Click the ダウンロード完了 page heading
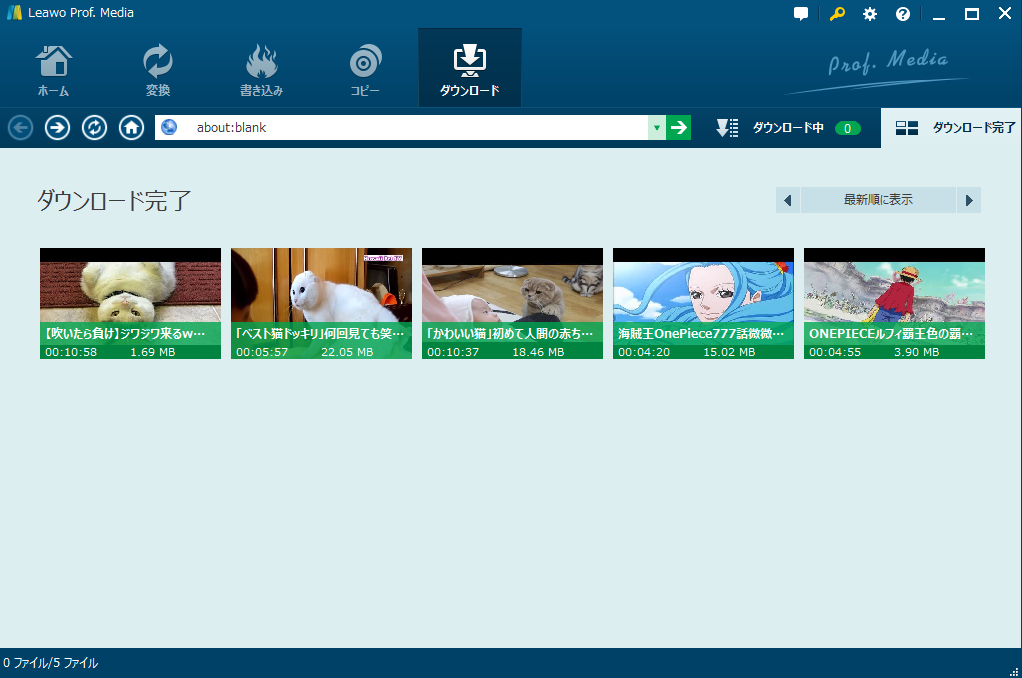 point(114,200)
